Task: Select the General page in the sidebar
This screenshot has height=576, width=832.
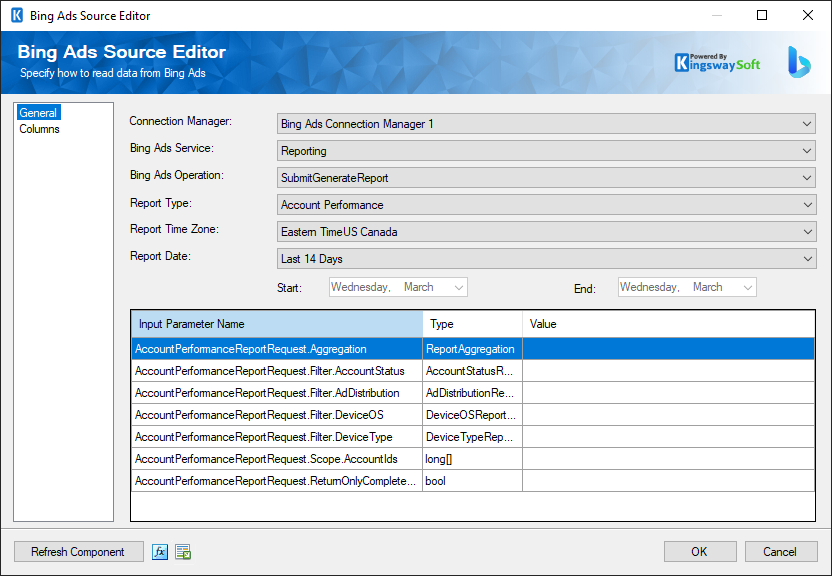Action: pos(38,112)
